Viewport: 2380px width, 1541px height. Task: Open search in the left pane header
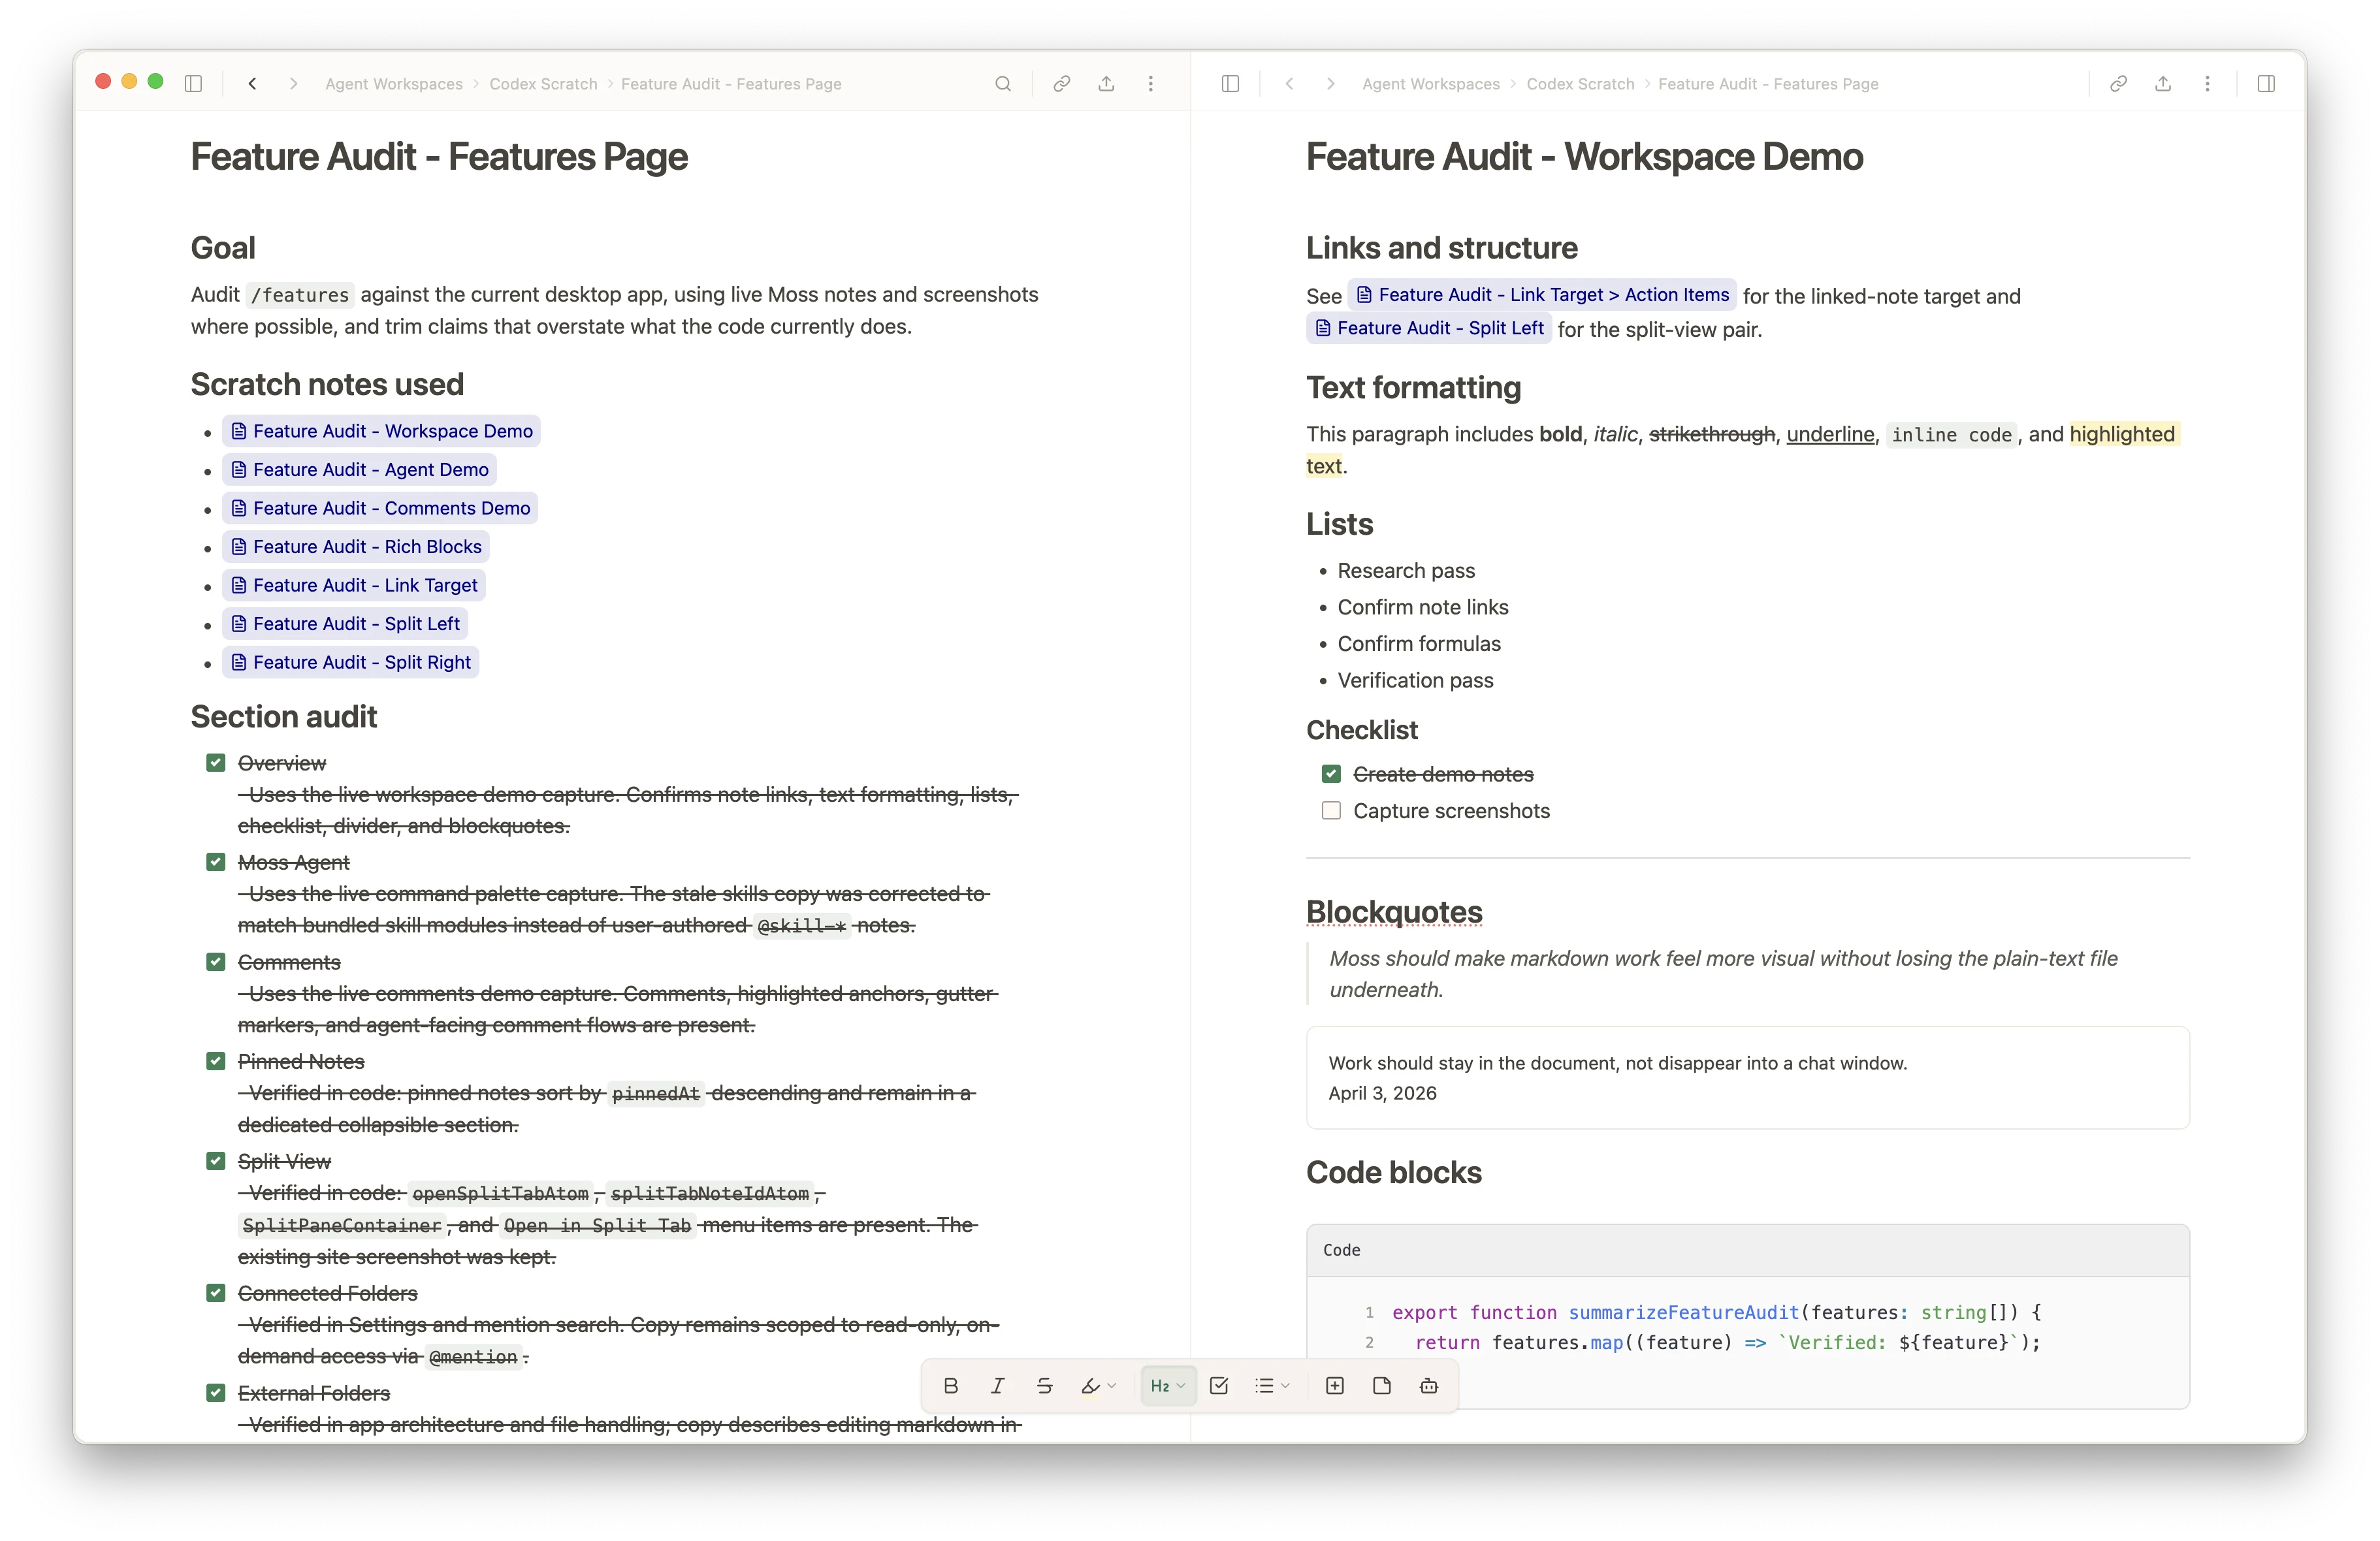pos(1004,84)
